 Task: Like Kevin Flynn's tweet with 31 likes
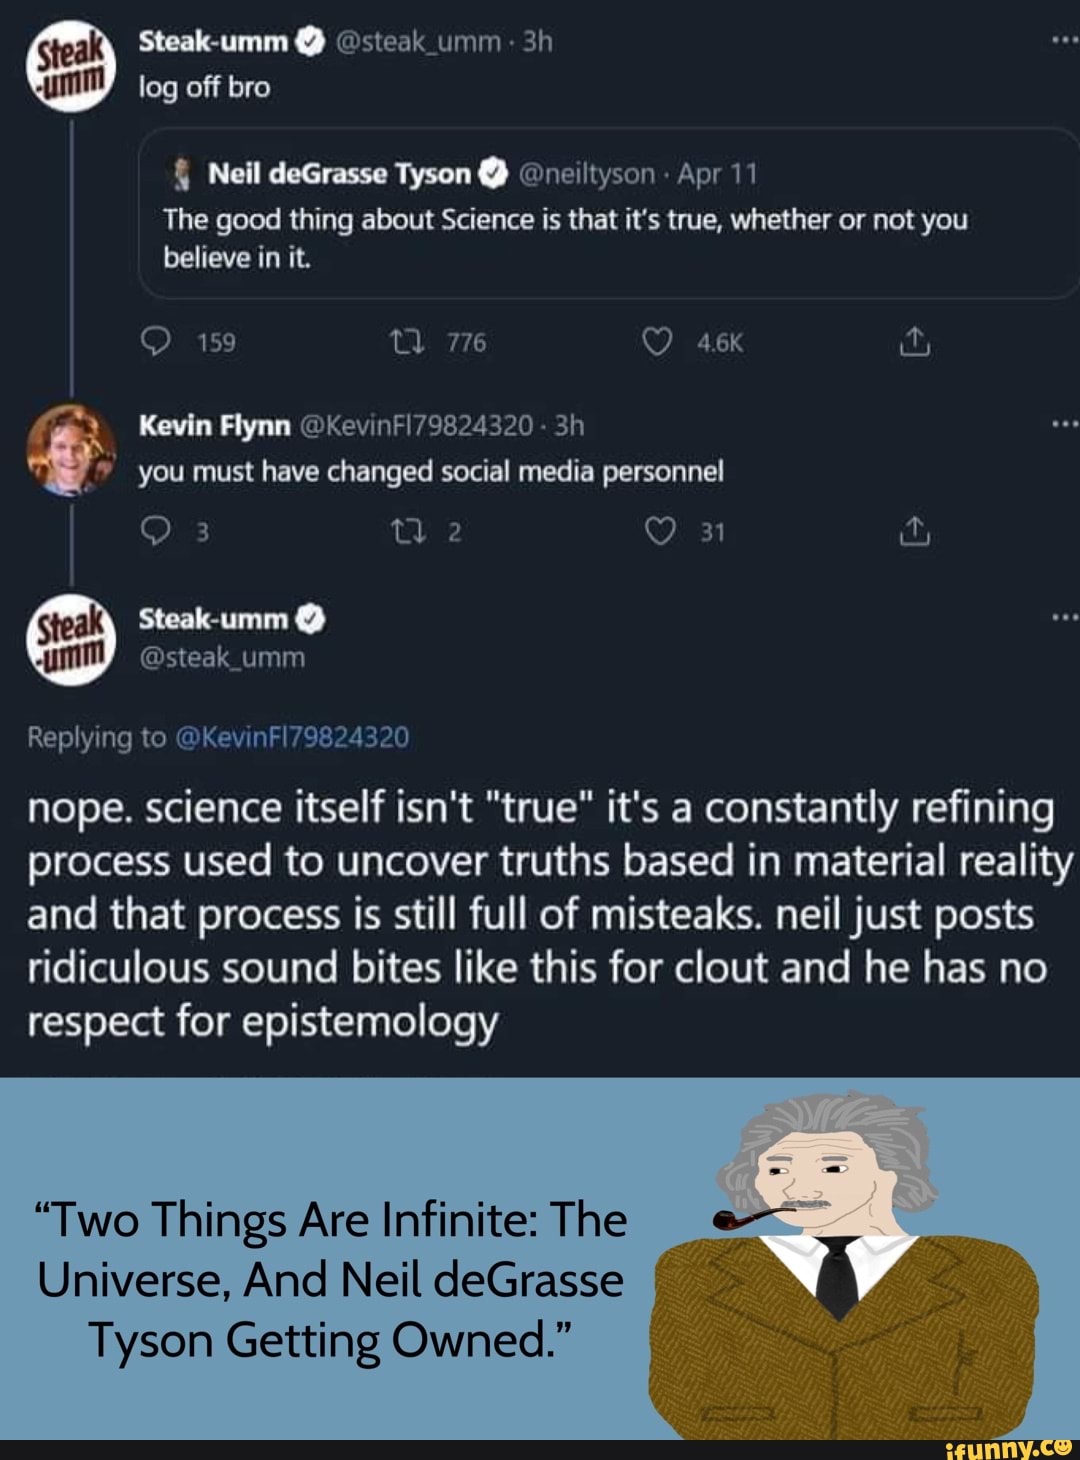click(659, 531)
